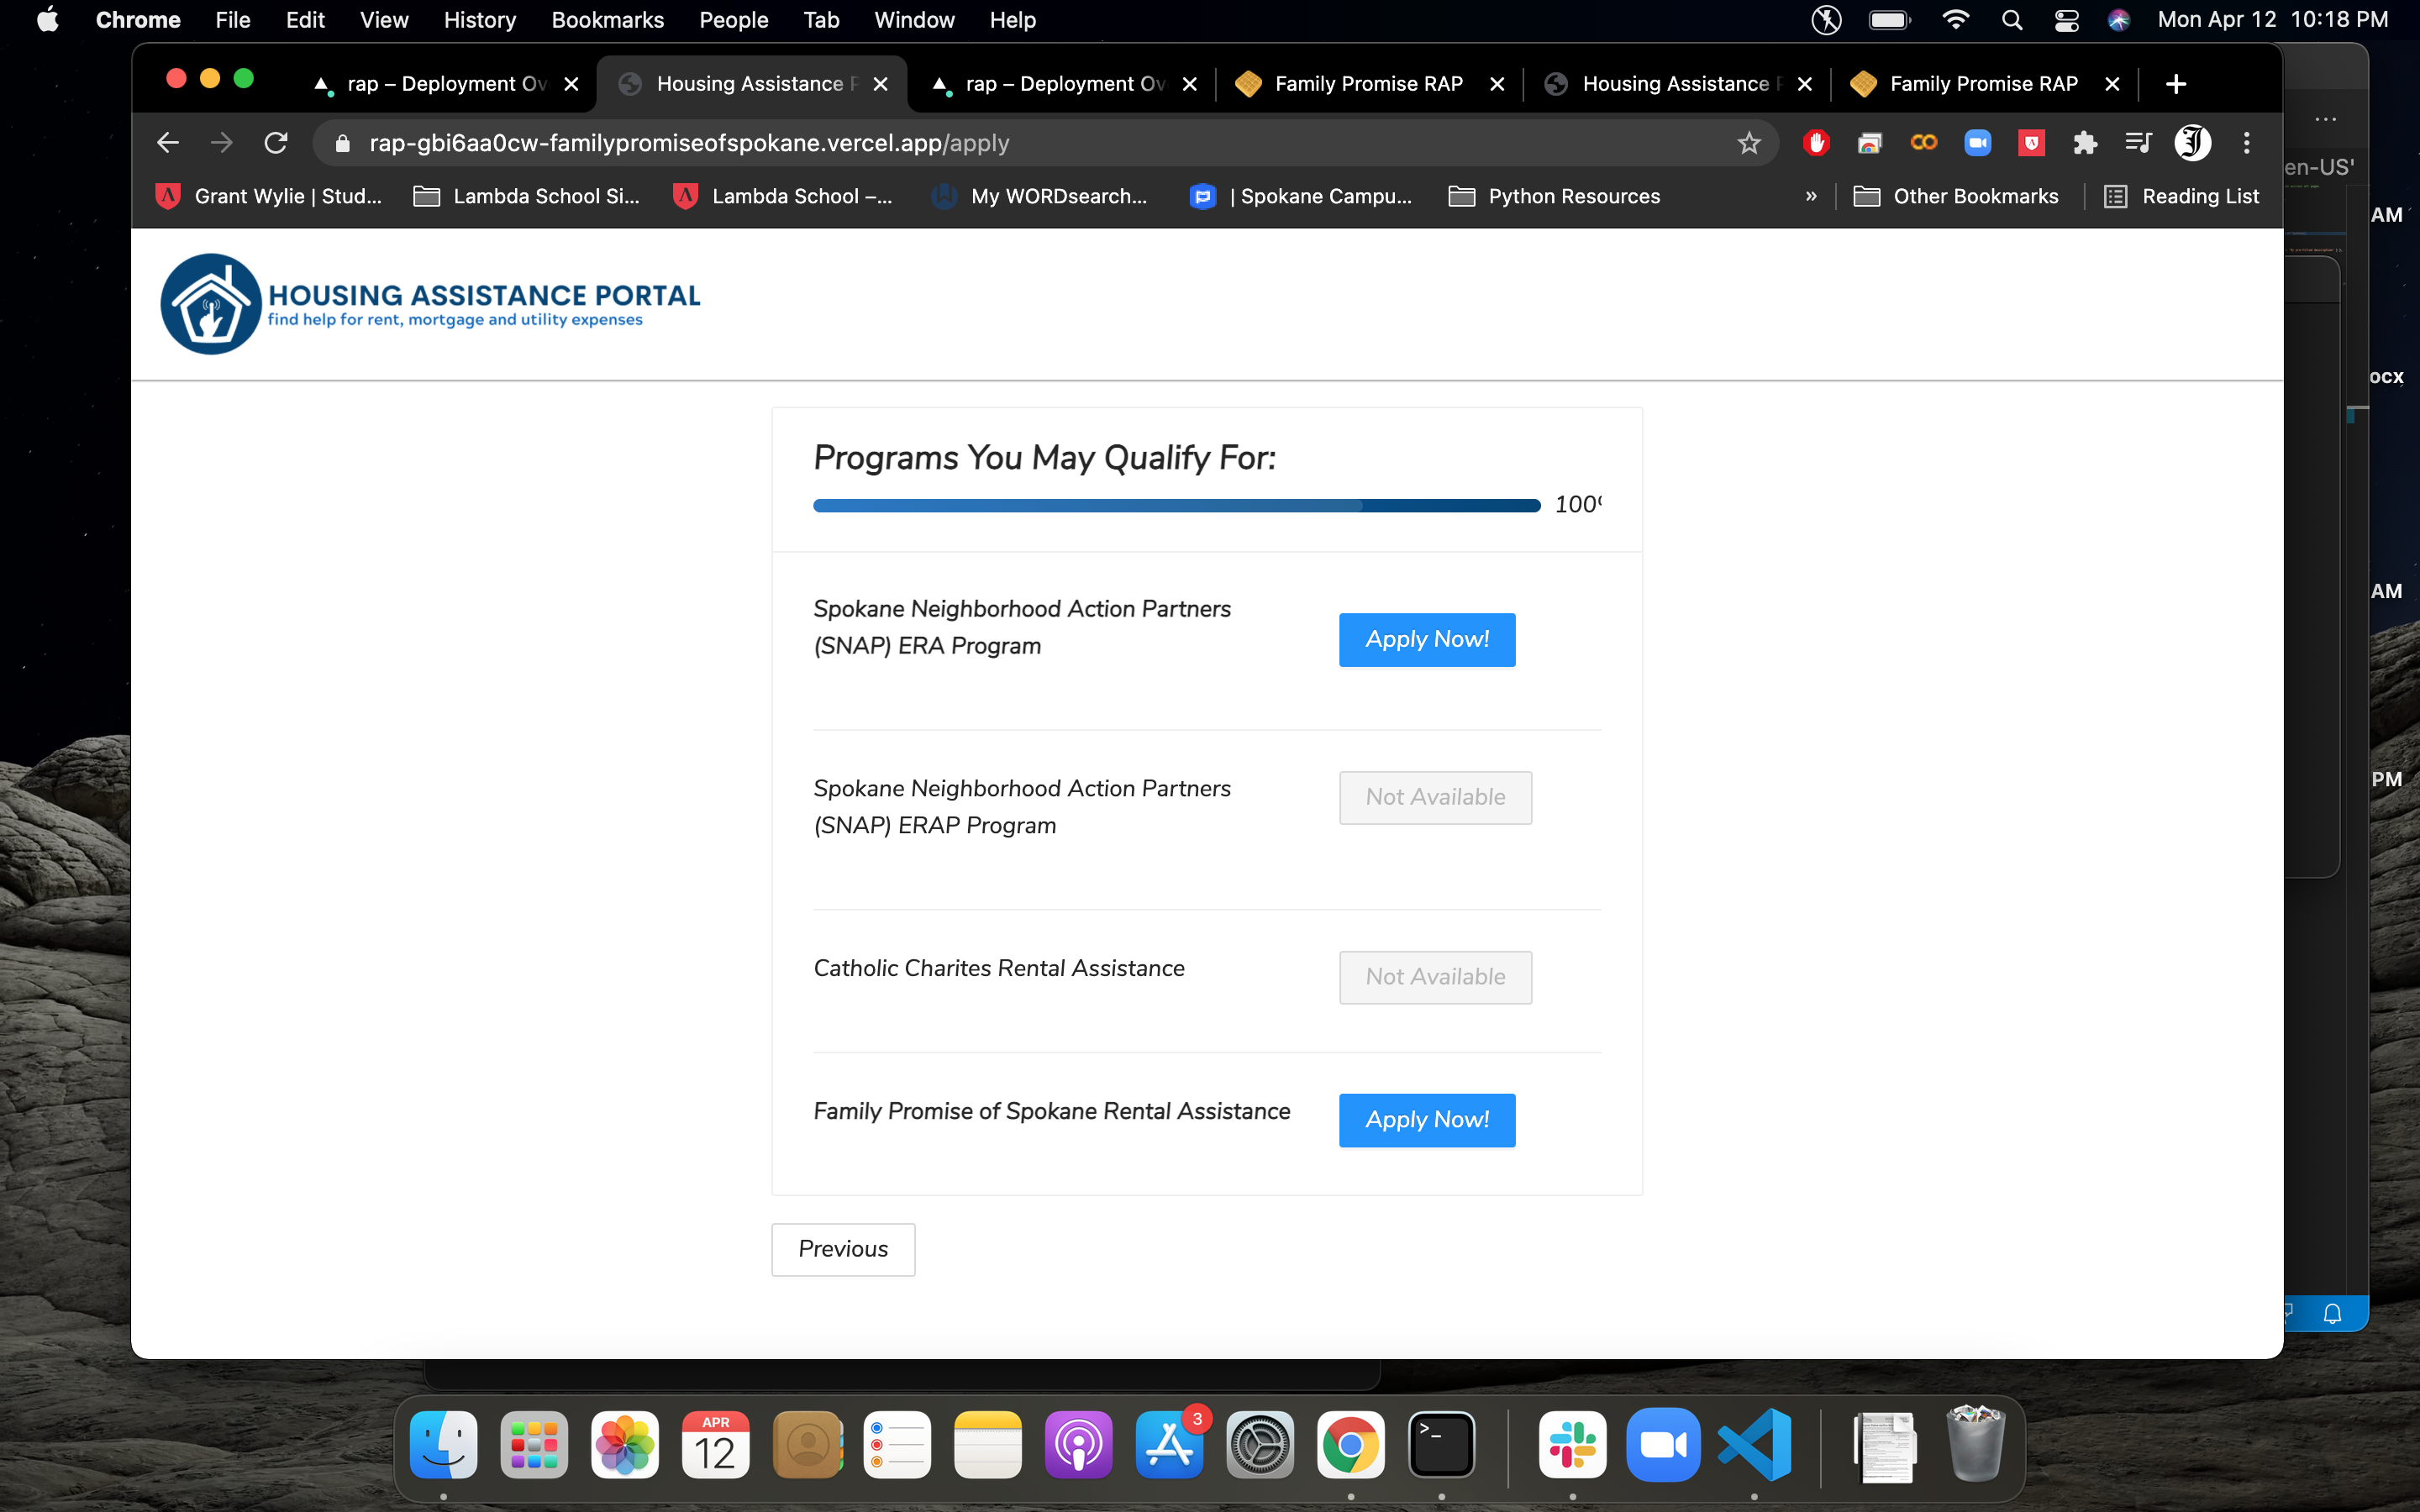
Task: Apply now for SNAP ERA Program
Action: pyautogui.click(x=1427, y=639)
